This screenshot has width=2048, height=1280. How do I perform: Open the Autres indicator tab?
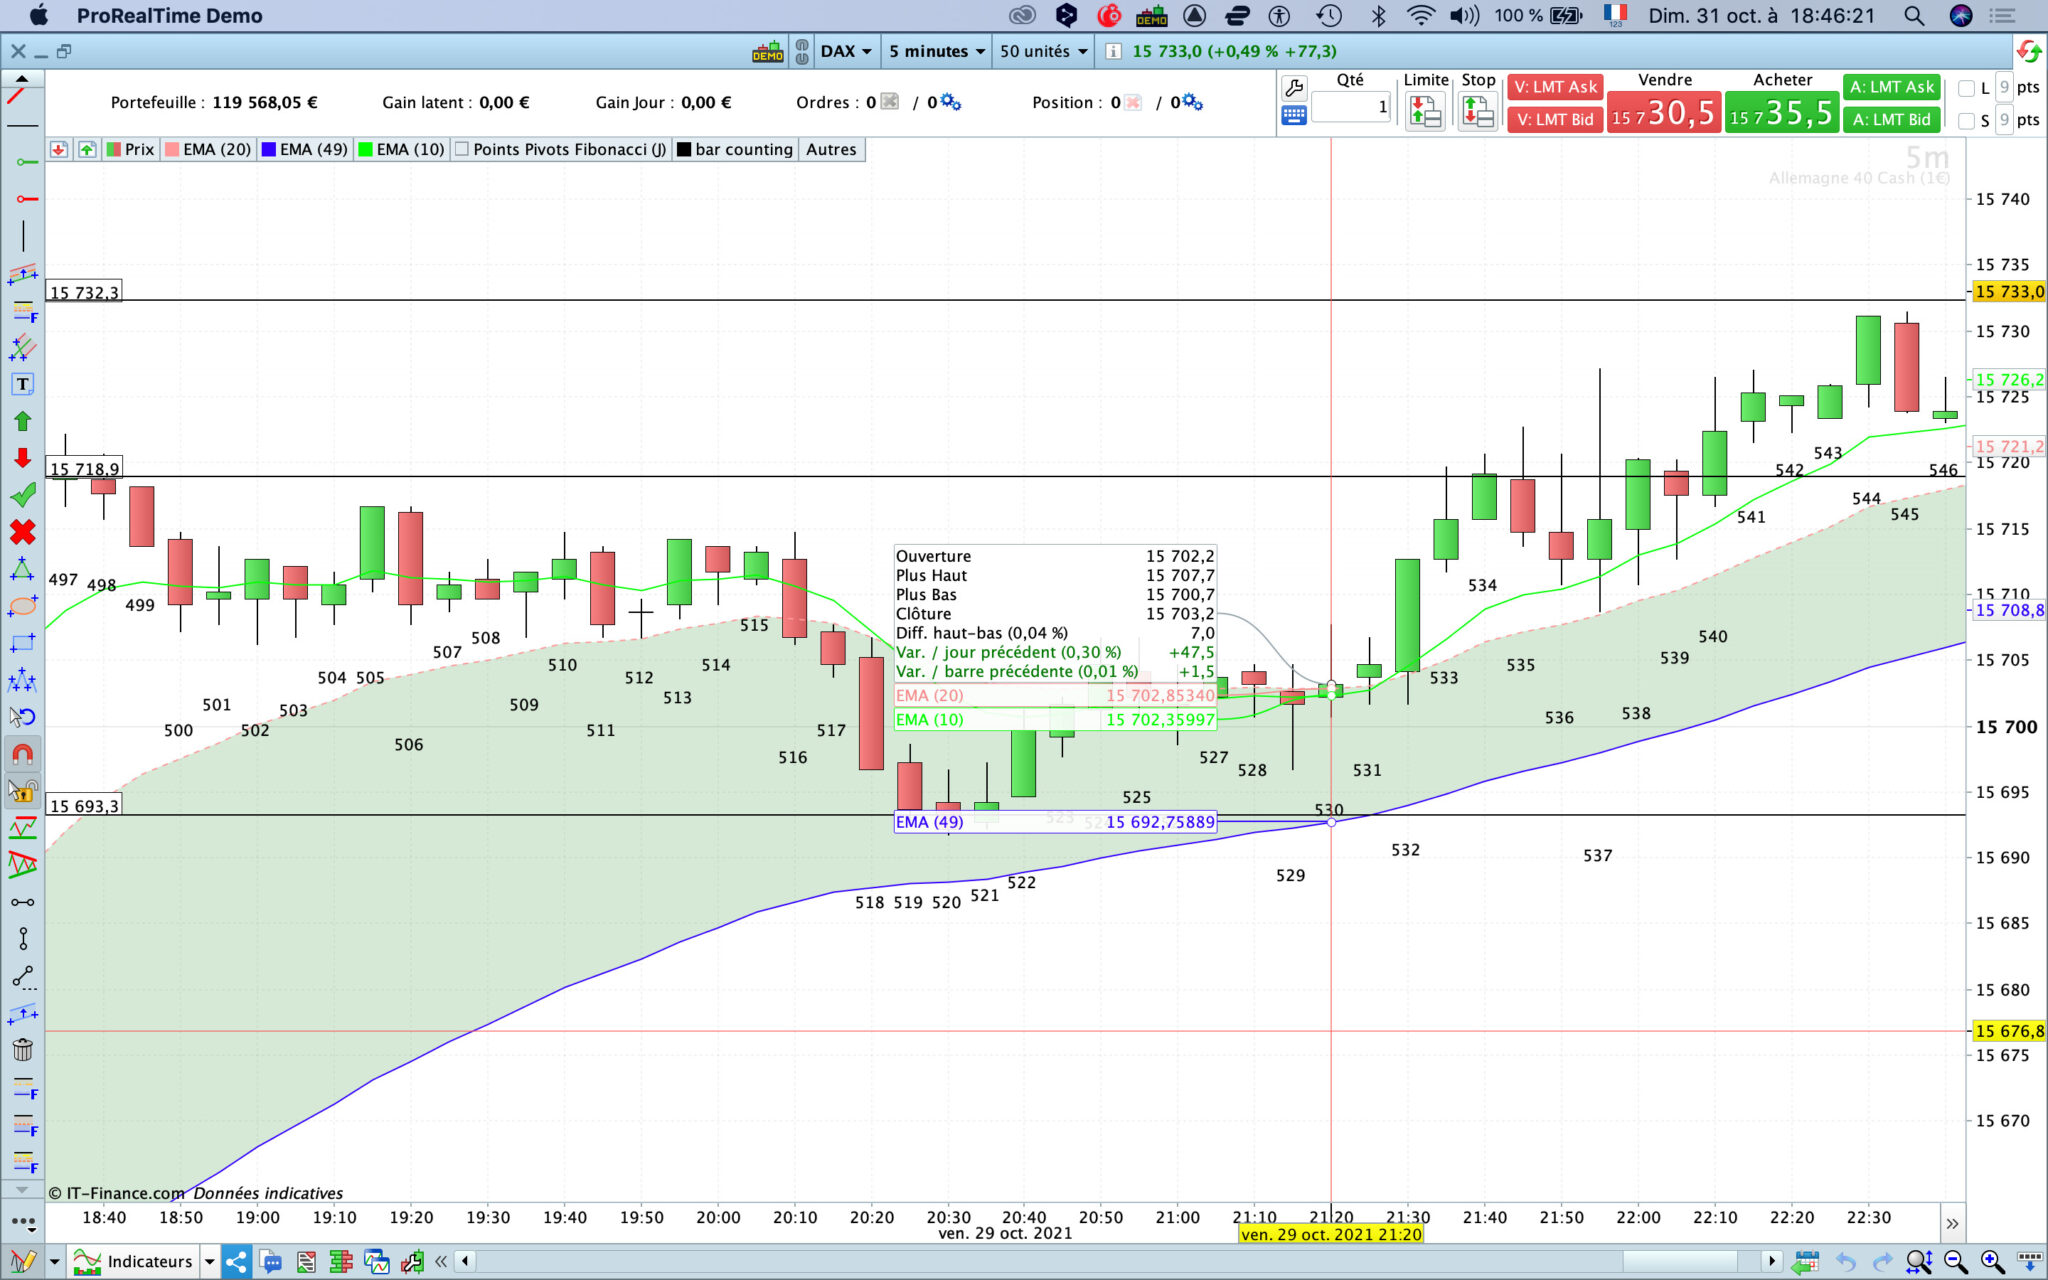tap(831, 150)
